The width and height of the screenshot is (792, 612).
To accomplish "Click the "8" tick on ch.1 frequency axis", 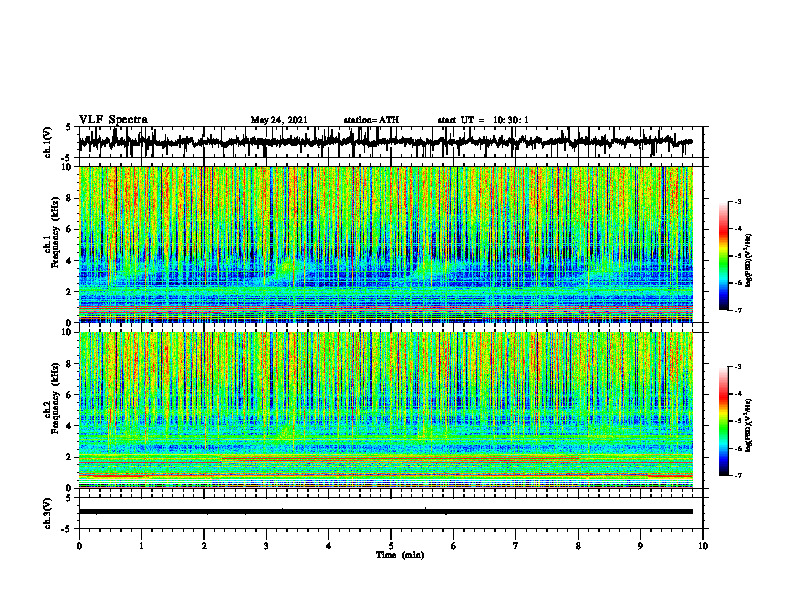I will click(x=69, y=198).
